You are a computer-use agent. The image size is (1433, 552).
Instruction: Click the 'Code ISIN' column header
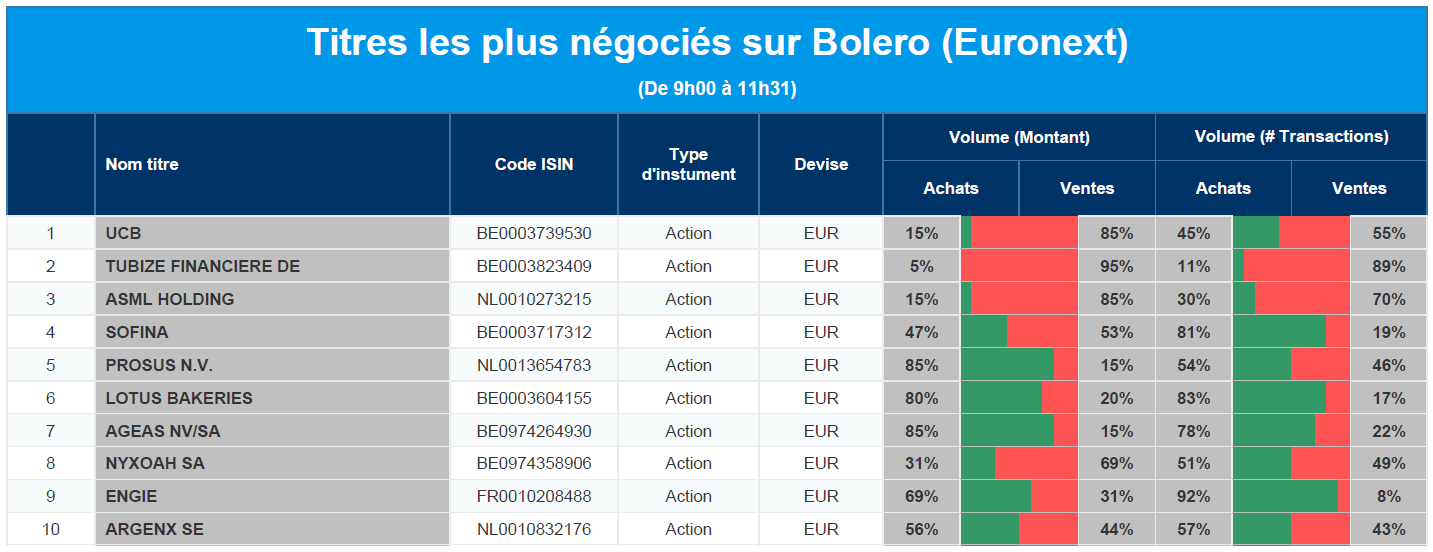point(534,164)
